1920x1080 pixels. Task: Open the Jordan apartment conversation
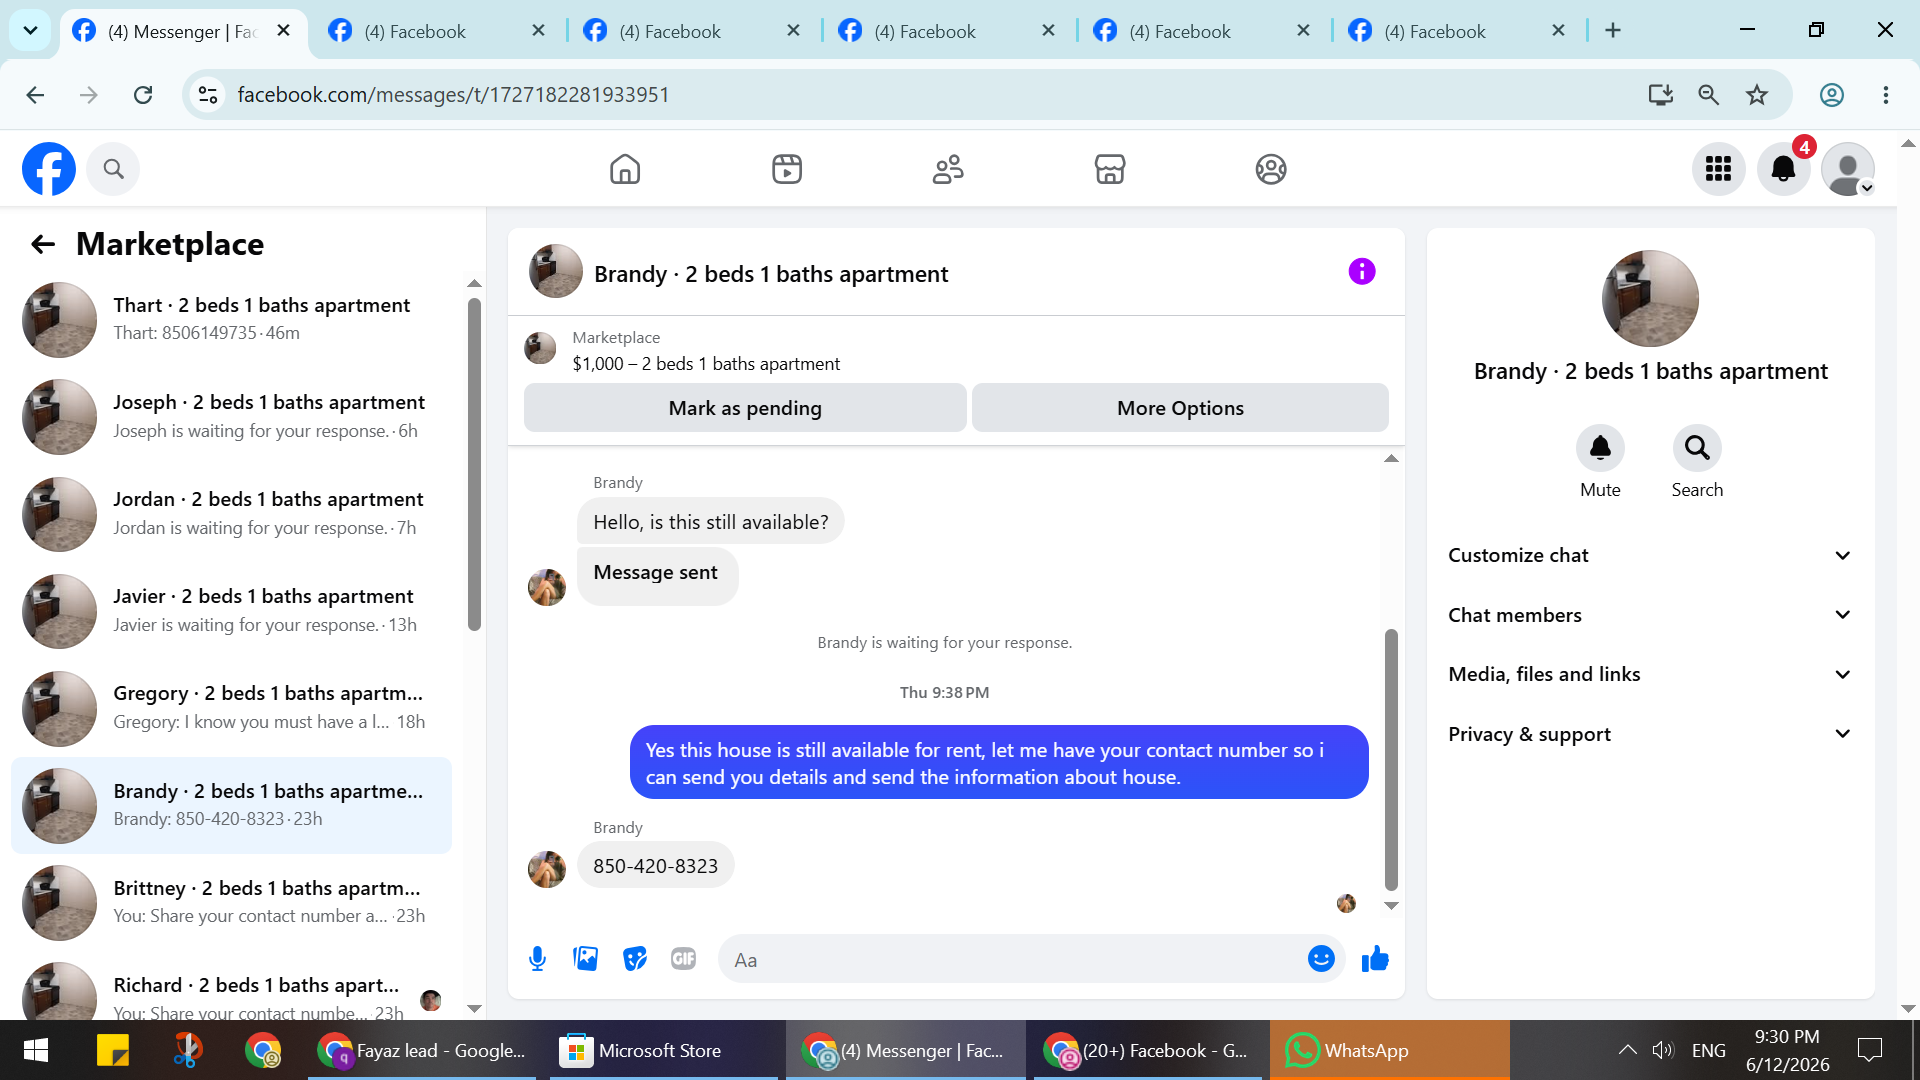(x=232, y=513)
